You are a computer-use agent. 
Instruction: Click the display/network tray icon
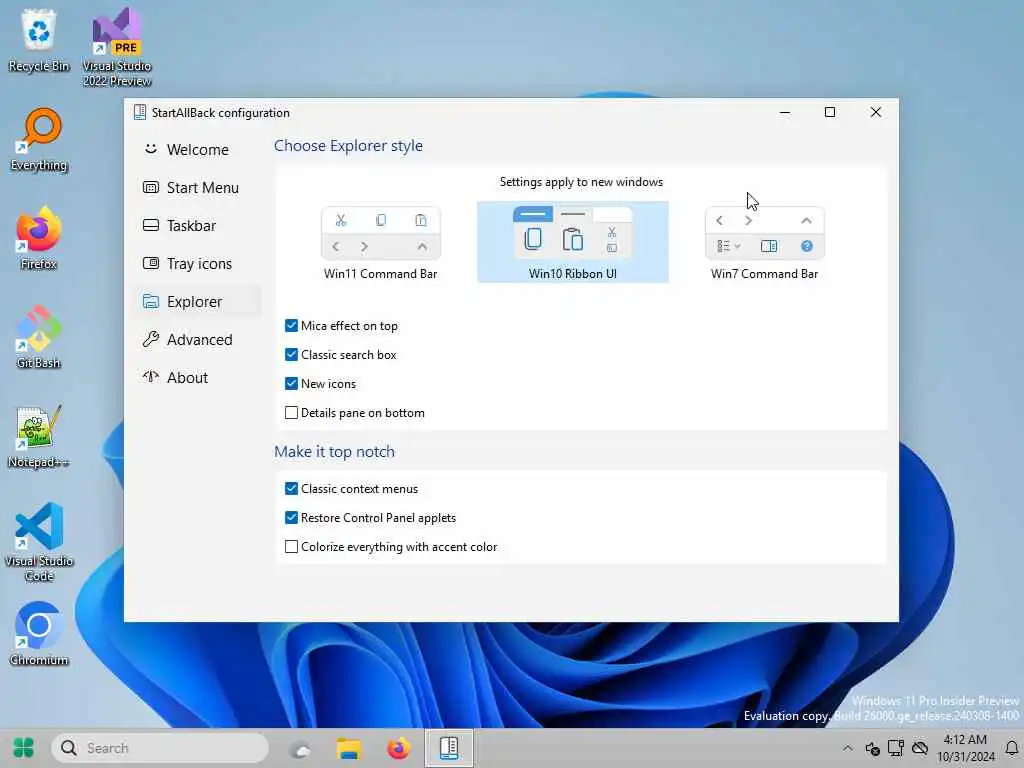pos(895,748)
